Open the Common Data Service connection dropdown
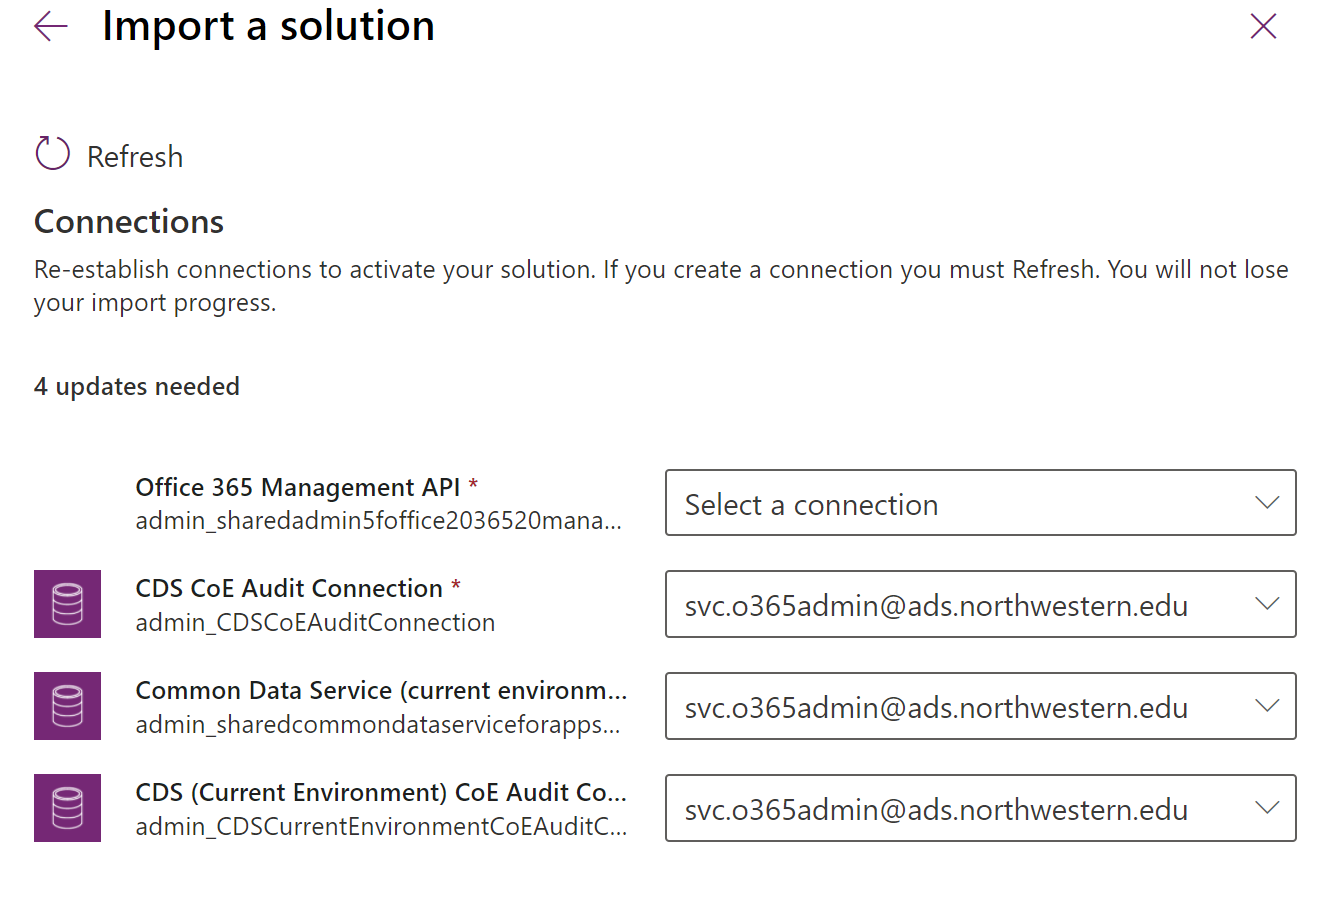This screenshot has width=1328, height=900. 980,706
